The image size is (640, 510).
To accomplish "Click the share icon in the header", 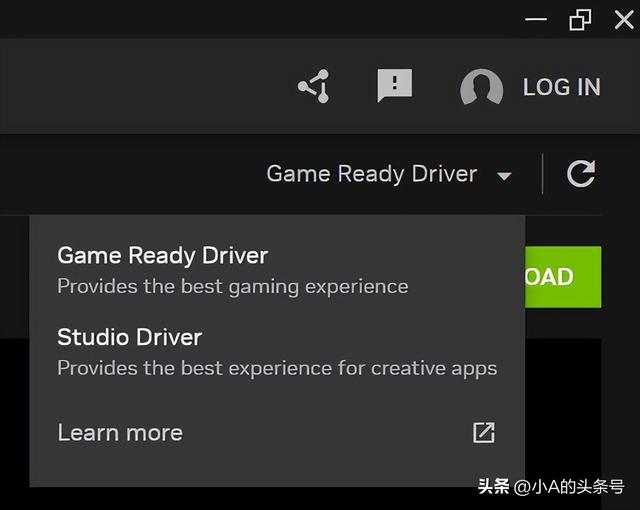I will pos(314,87).
